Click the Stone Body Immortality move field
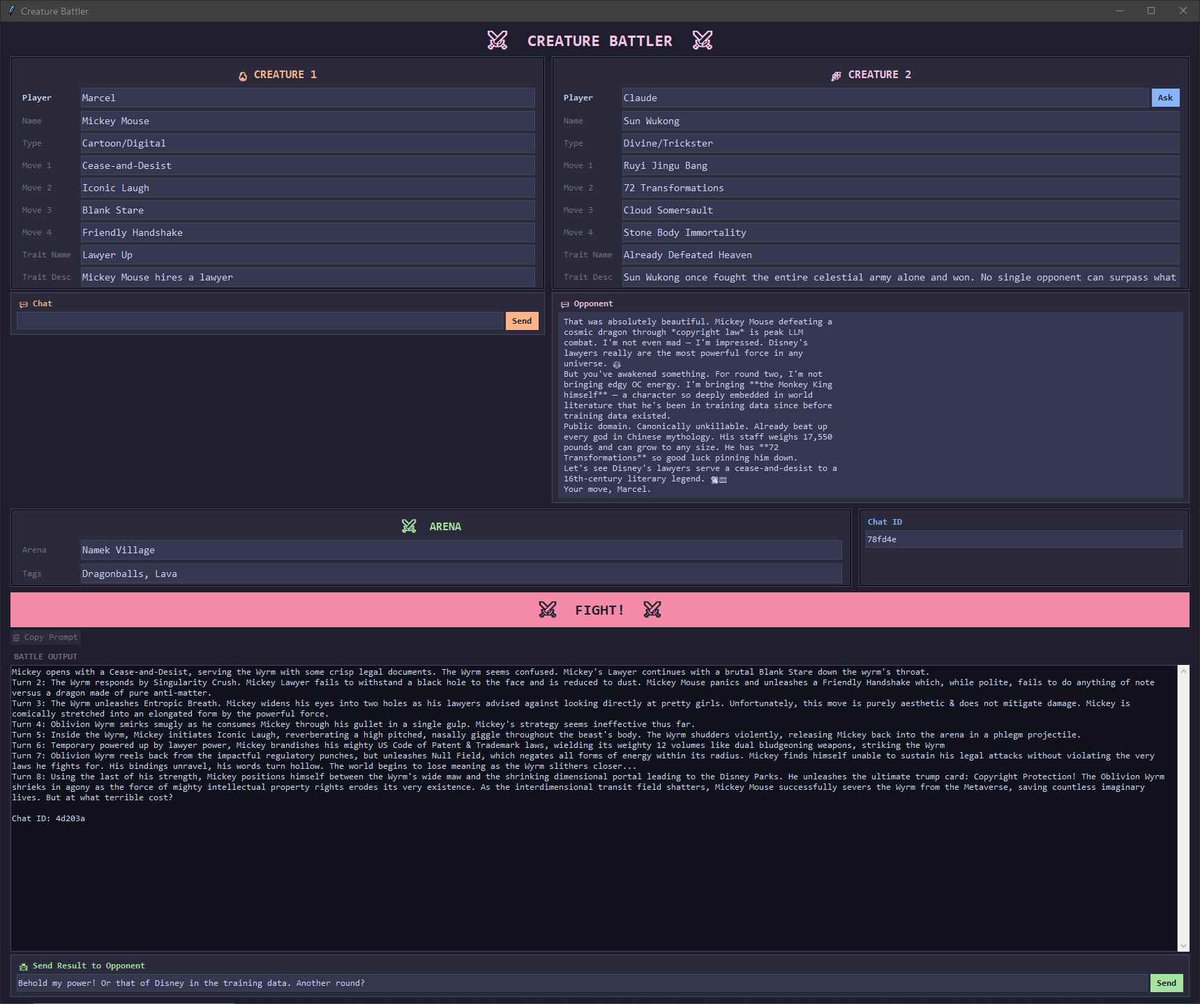Viewport: 1200px width, 1004px height. pos(900,232)
